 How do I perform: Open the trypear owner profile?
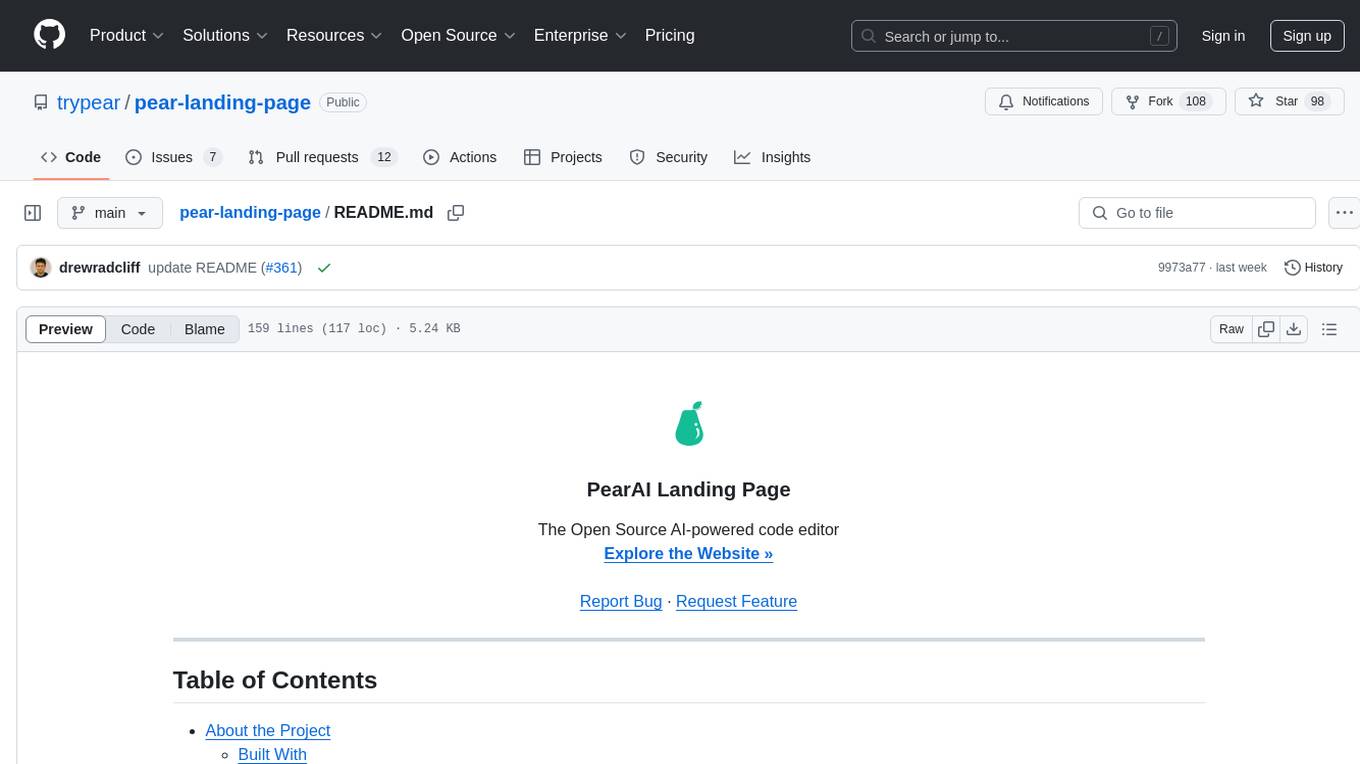click(x=88, y=102)
